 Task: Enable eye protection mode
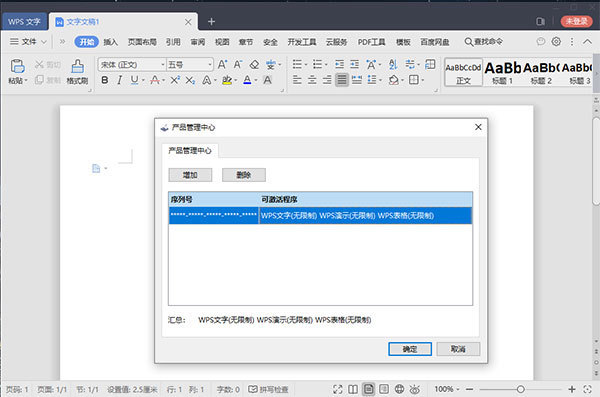click(415, 389)
